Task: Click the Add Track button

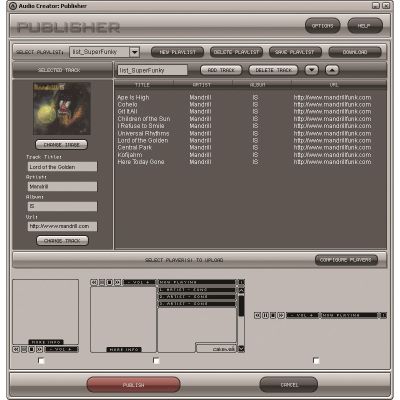Action: tap(221, 70)
